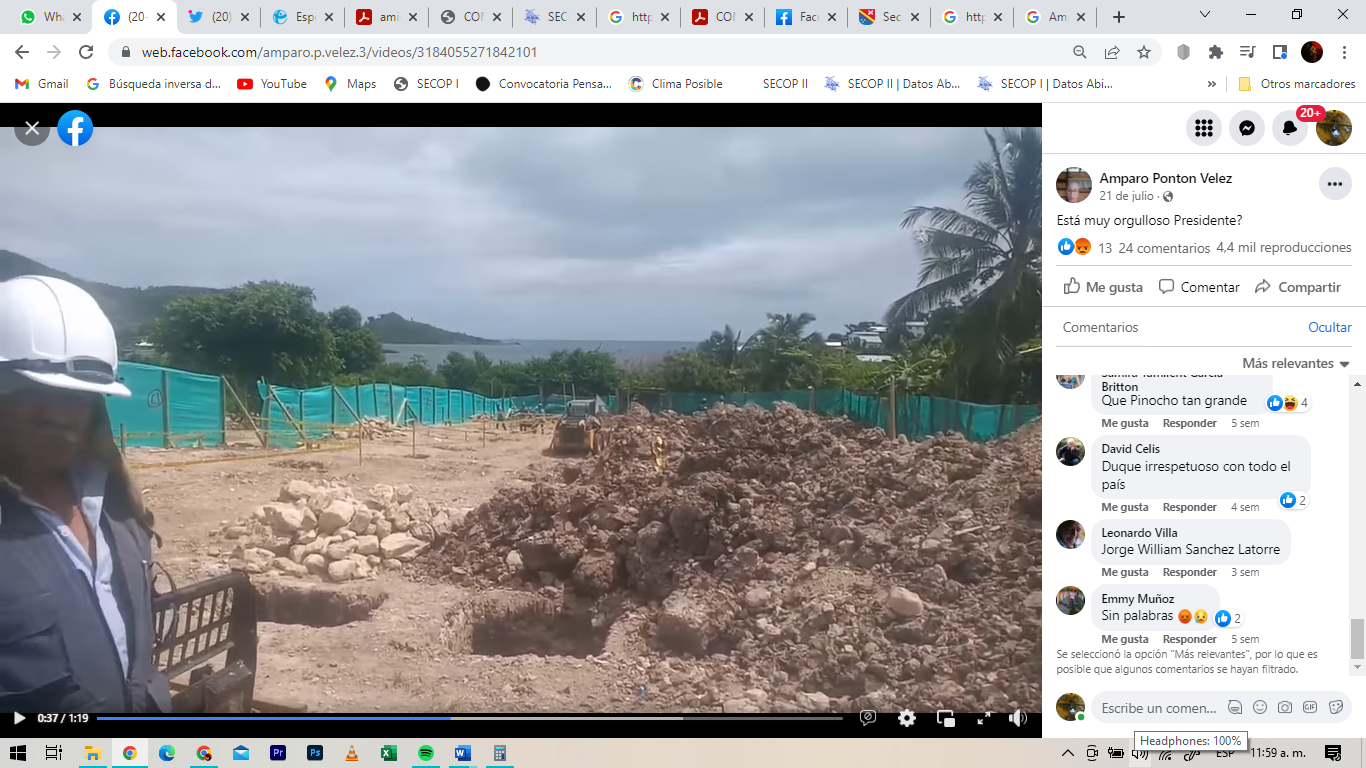Open emoji picker in comment box
This screenshot has width=1366, height=768.
coord(1260,707)
